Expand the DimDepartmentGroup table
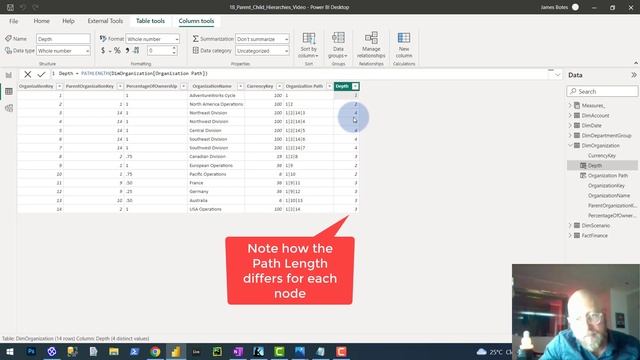Viewport: 640px width, 360px height. click(570, 136)
